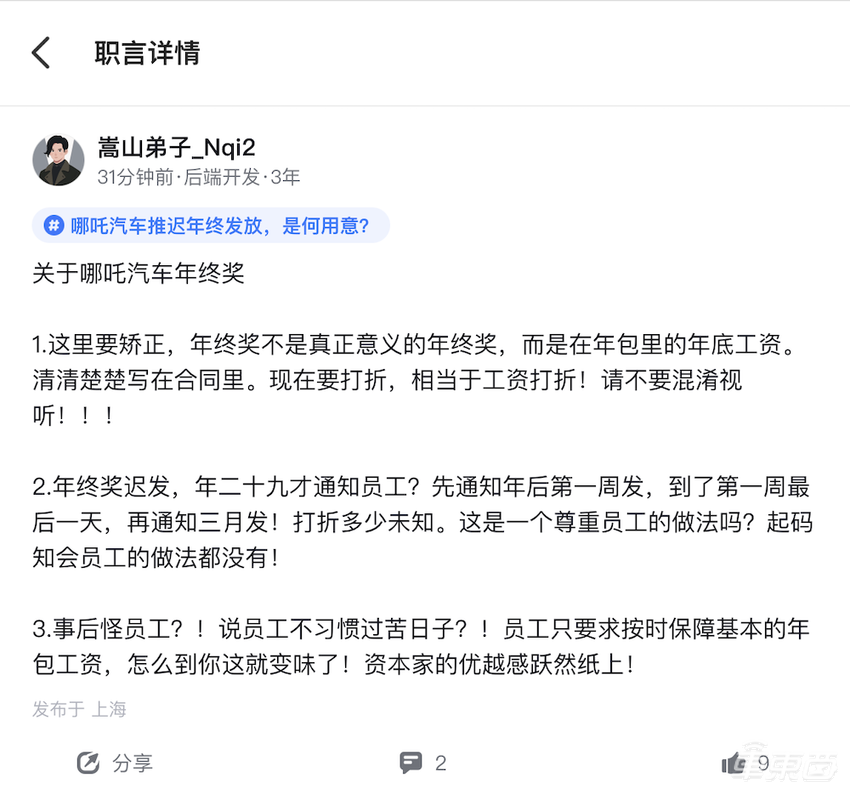
Task: Tap the 分享 share button
Action: 132,763
